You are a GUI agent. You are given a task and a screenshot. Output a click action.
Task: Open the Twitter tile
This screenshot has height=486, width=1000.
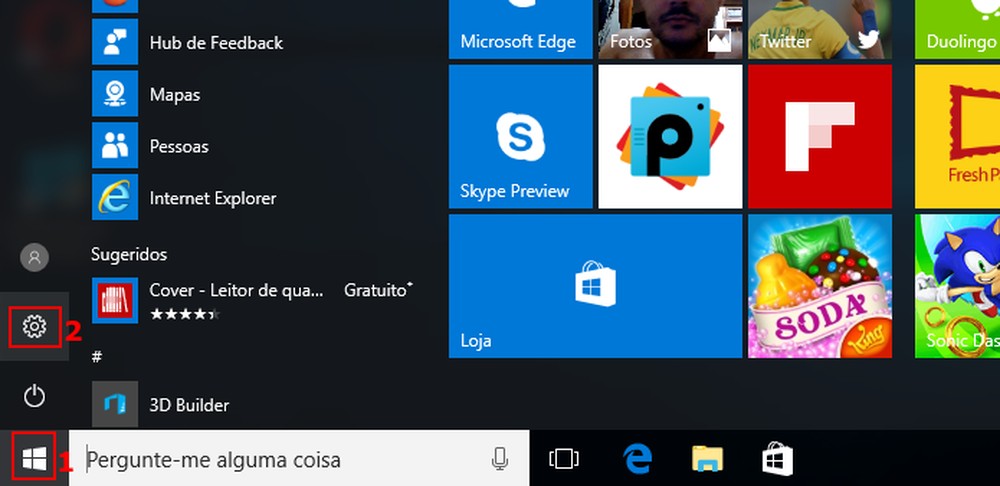point(820,29)
